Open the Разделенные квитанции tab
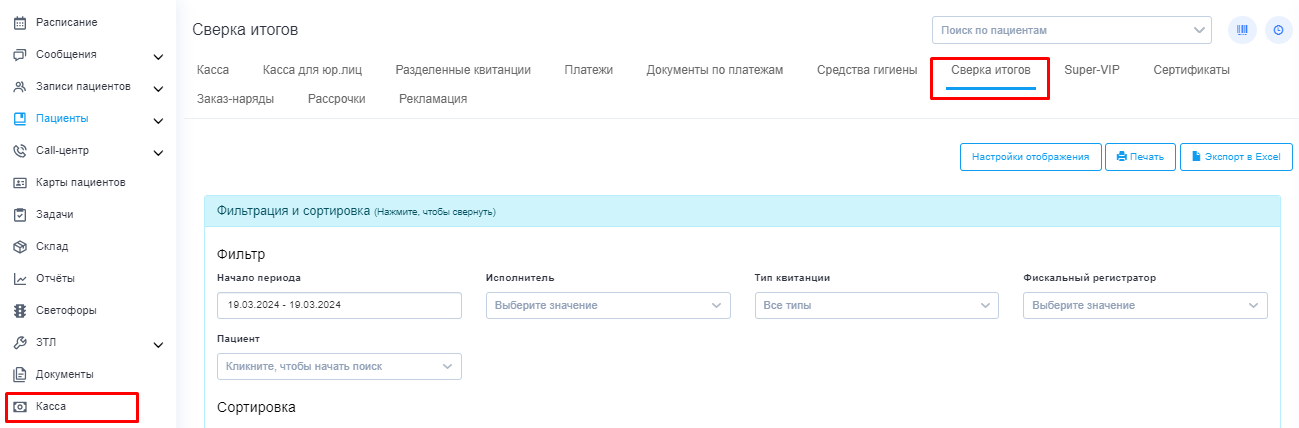This screenshot has height=428, width=1299. (463, 70)
